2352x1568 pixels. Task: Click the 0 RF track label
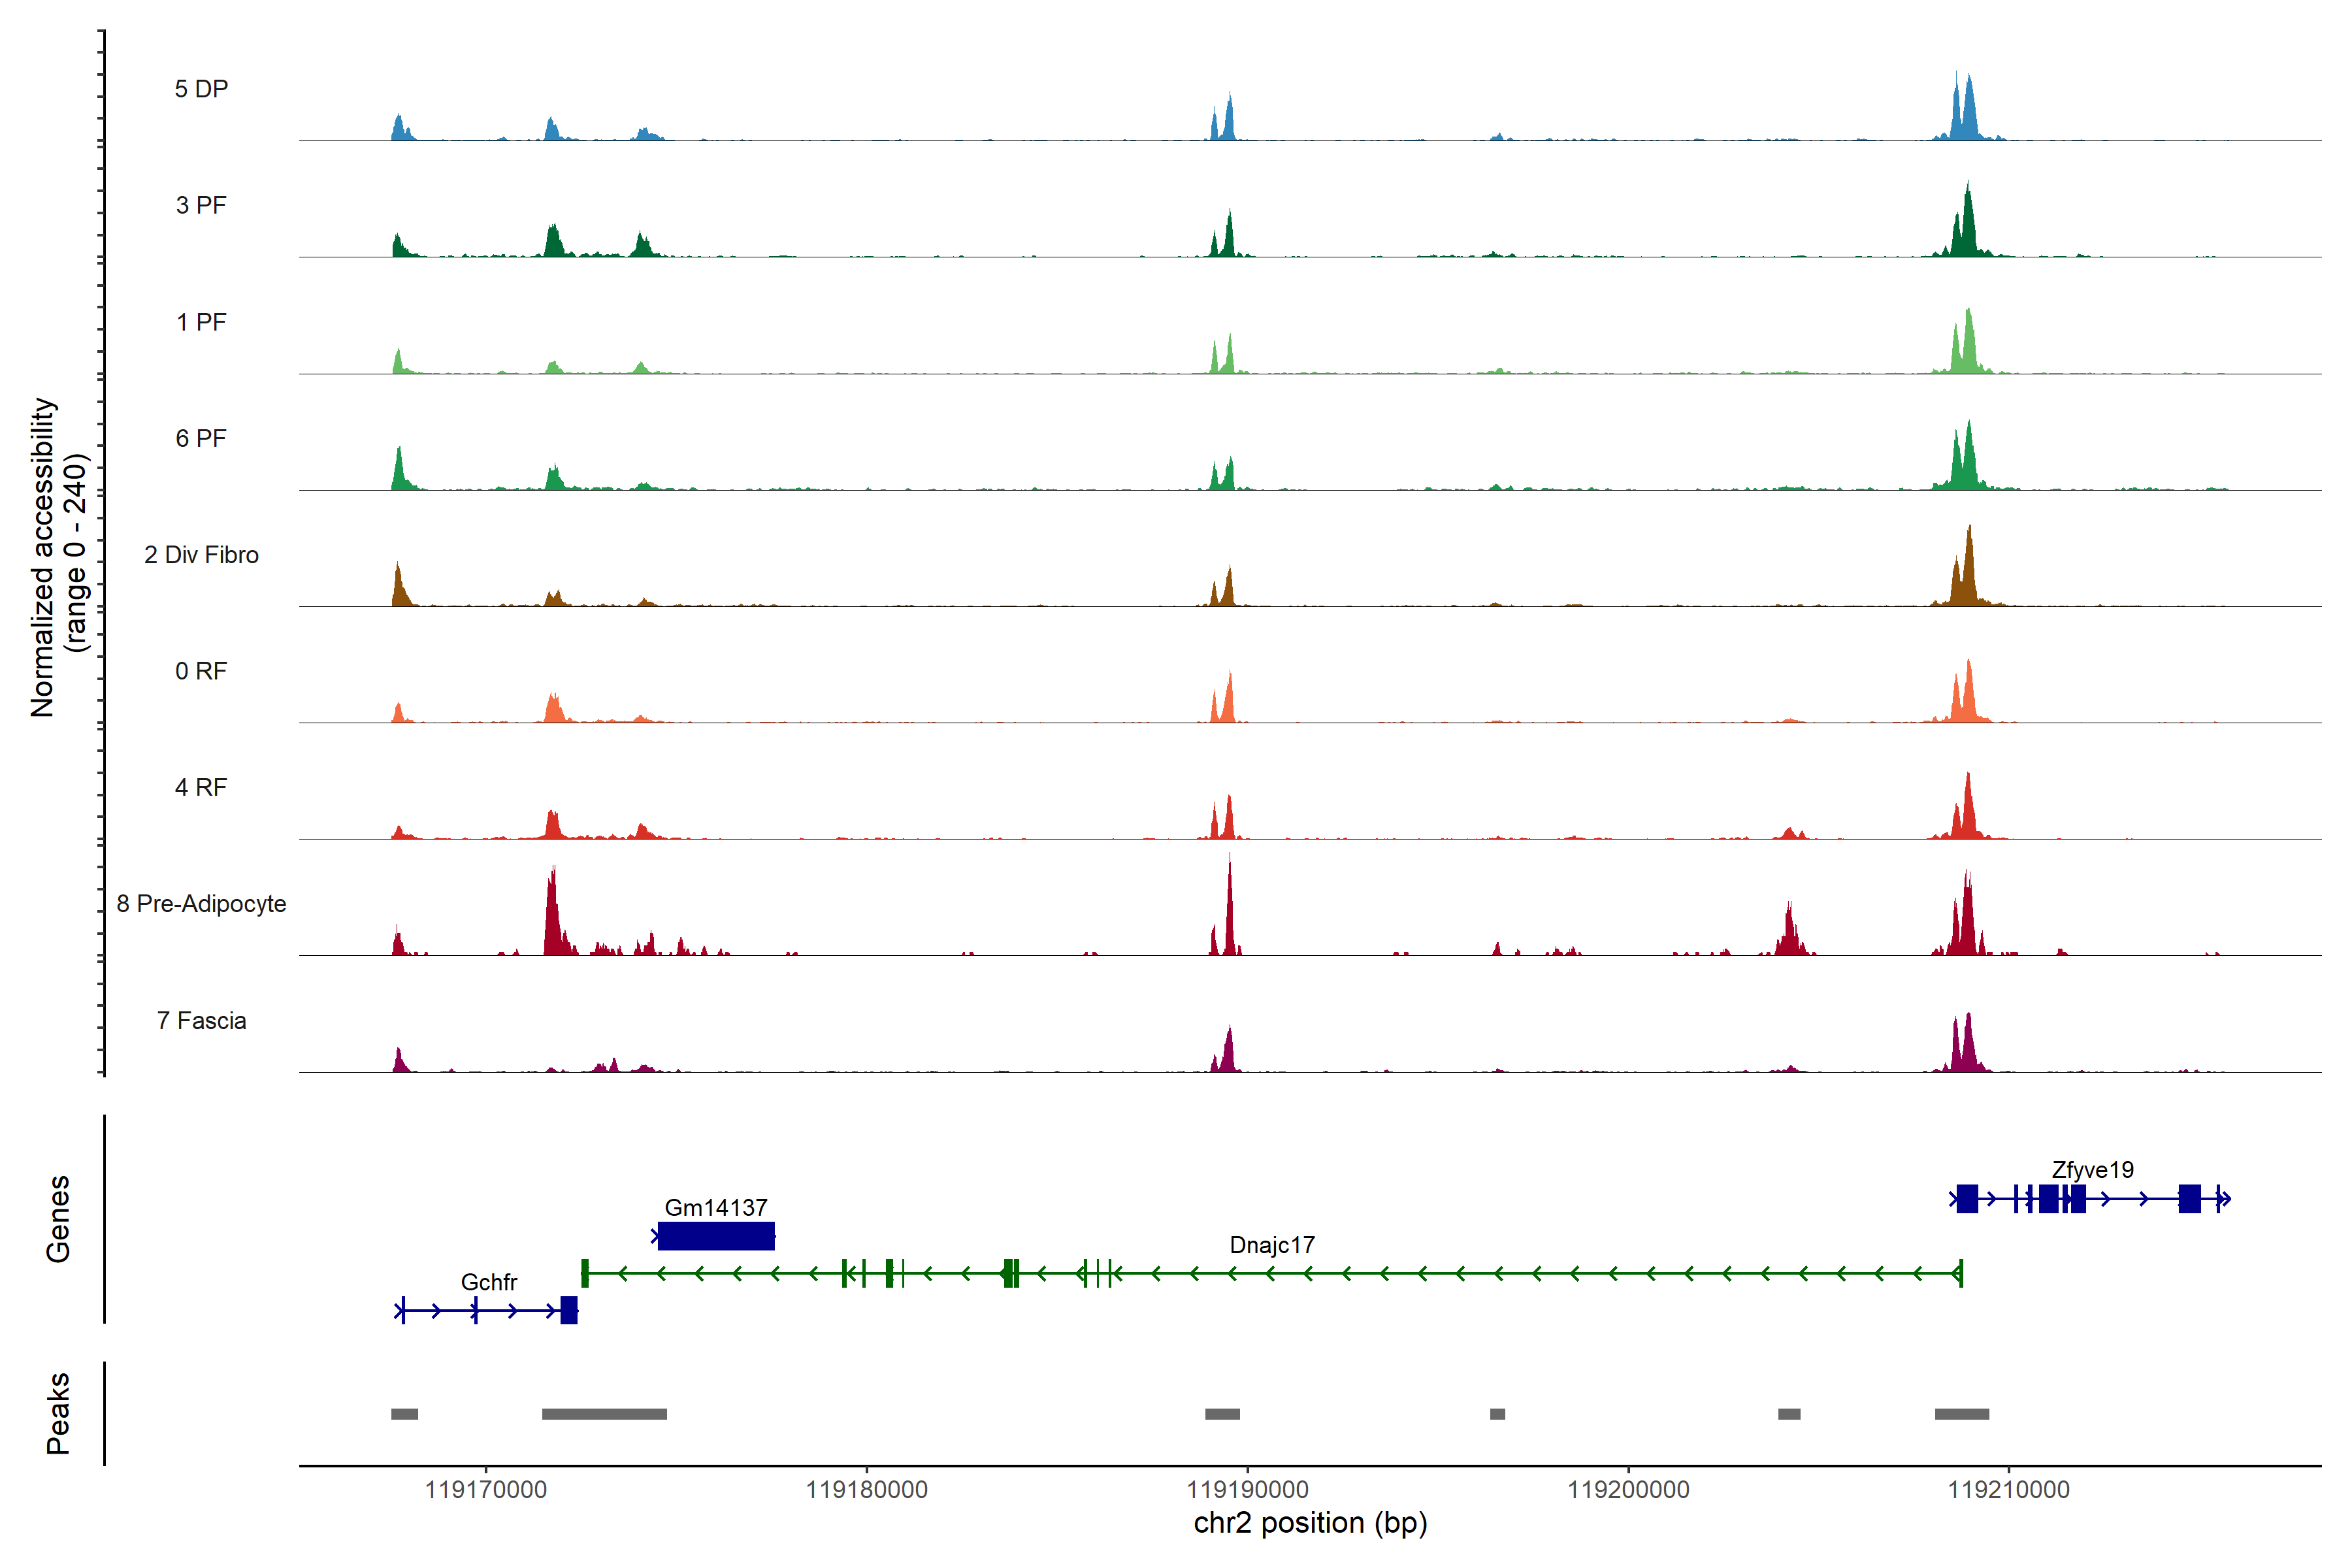[x=201, y=671]
